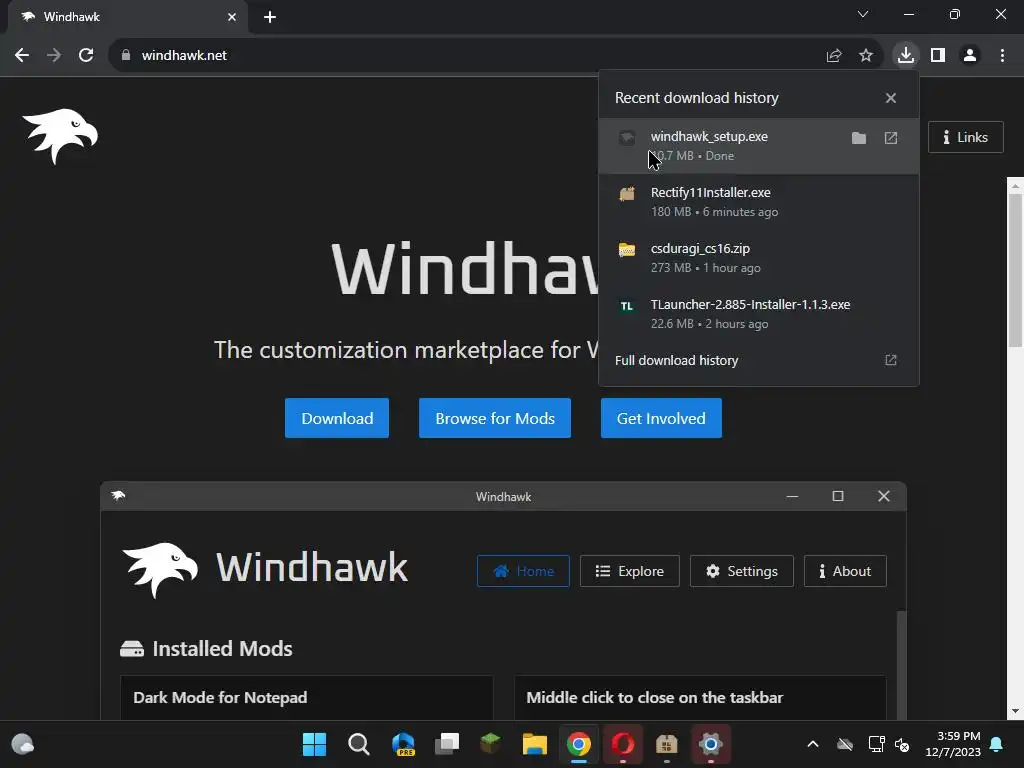The image size is (1024, 768).
Task: Open Chrome three-dot menu
Action: 1002,56
